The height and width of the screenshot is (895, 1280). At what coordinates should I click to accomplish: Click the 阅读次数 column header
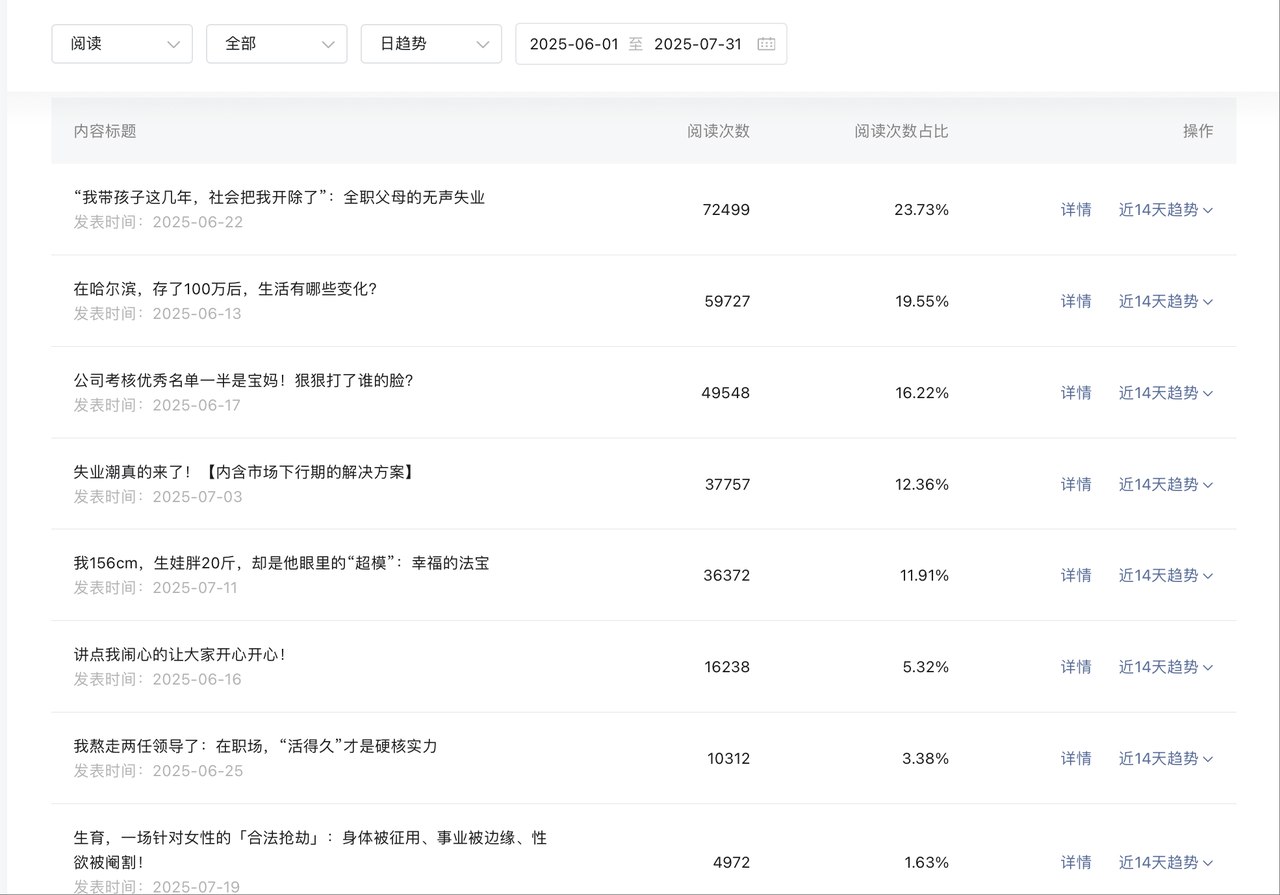(x=718, y=131)
